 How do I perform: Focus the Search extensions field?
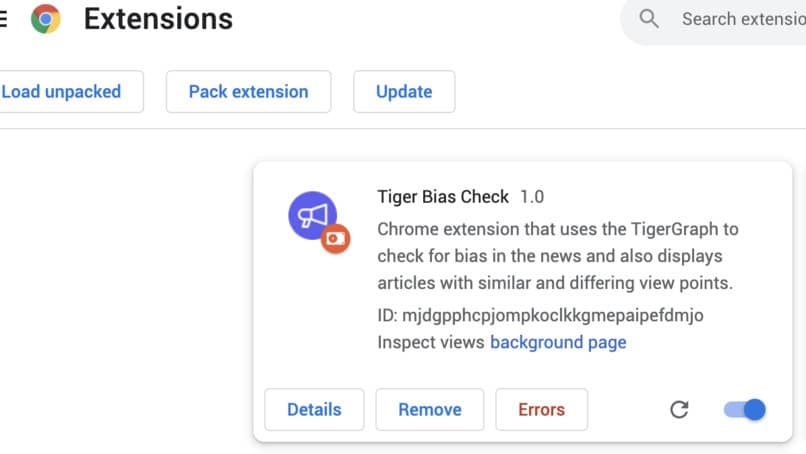point(713,19)
